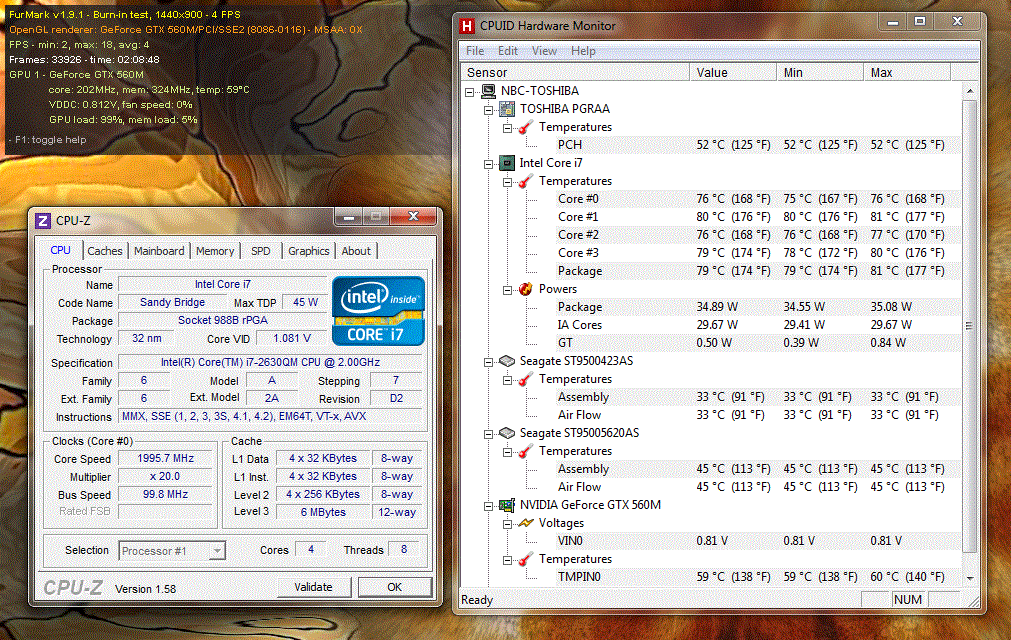The image size is (1011, 640).
Task: Click the Hardware Monitor scrollbar up arrow
Action: click(970, 91)
